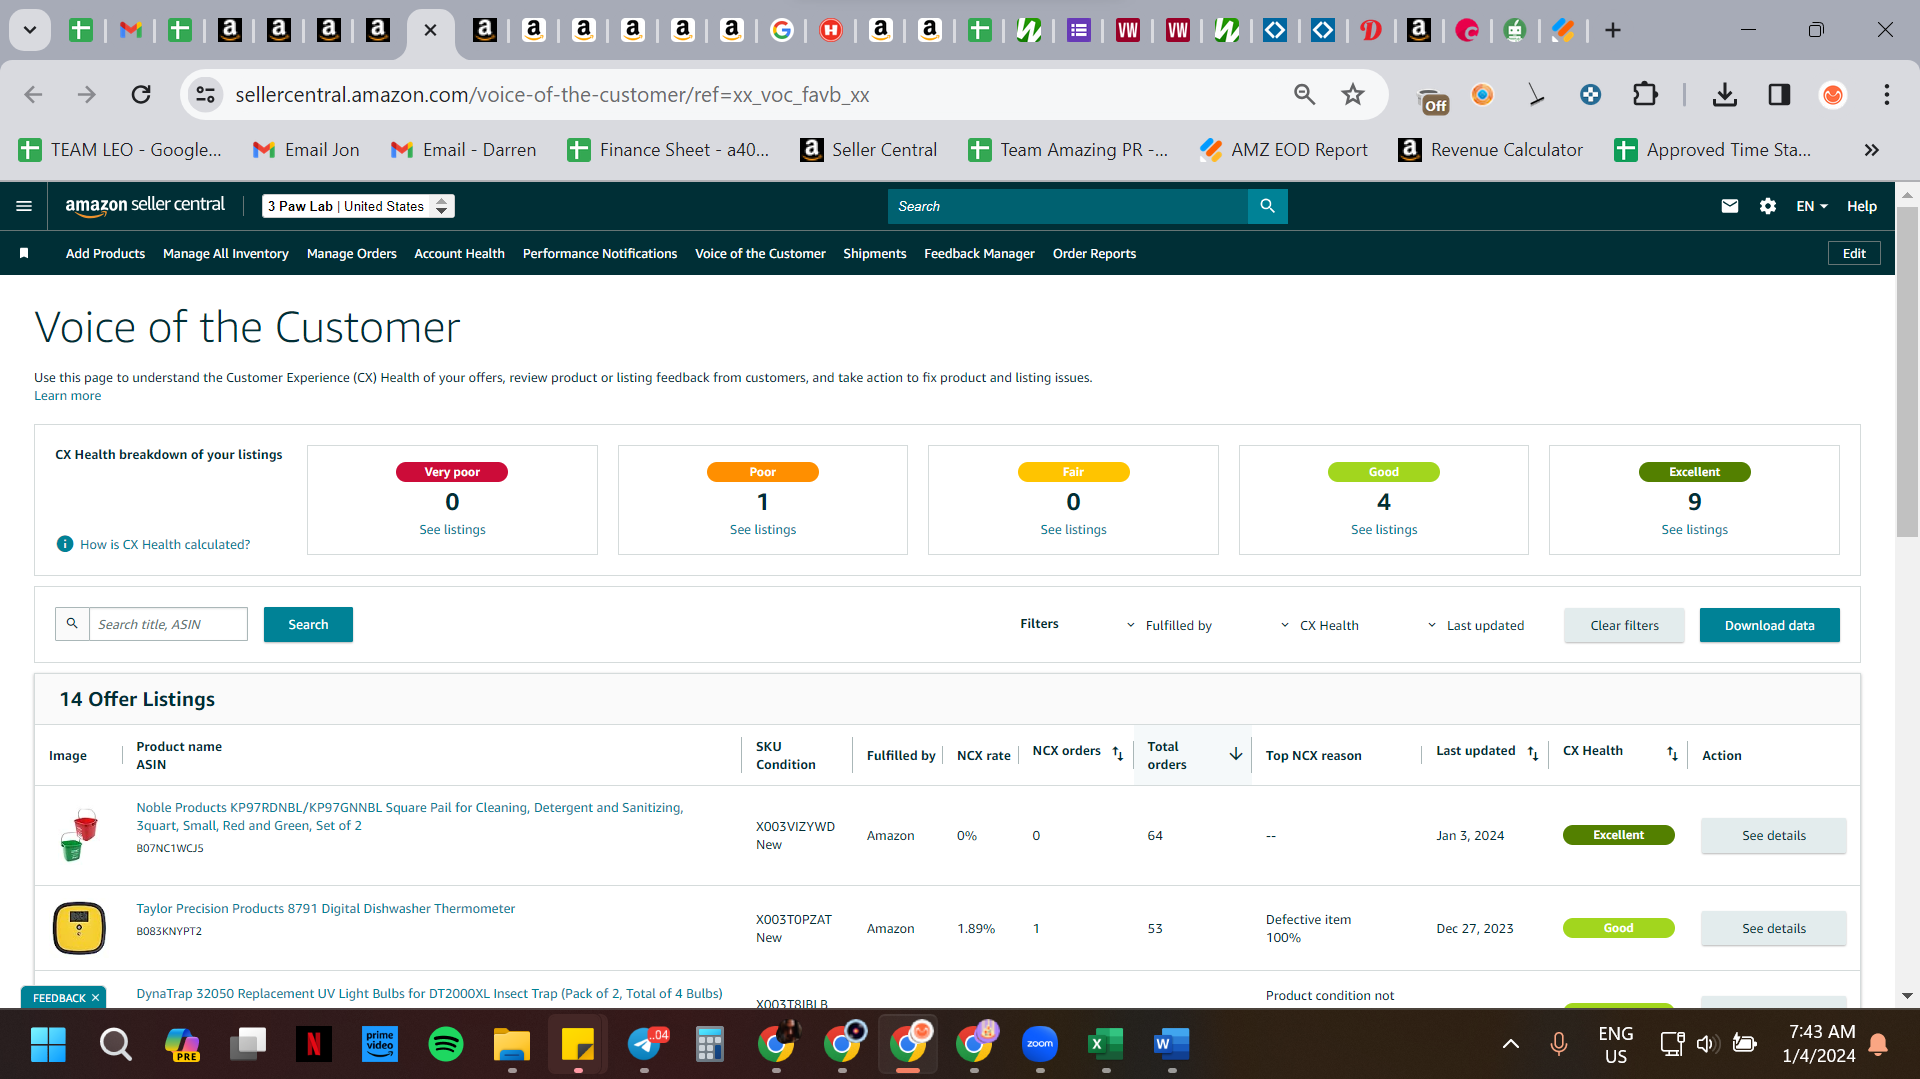The image size is (1920, 1079).
Task: Open Seller Central bookmark in bookmarks bar
Action: coord(868,150)
